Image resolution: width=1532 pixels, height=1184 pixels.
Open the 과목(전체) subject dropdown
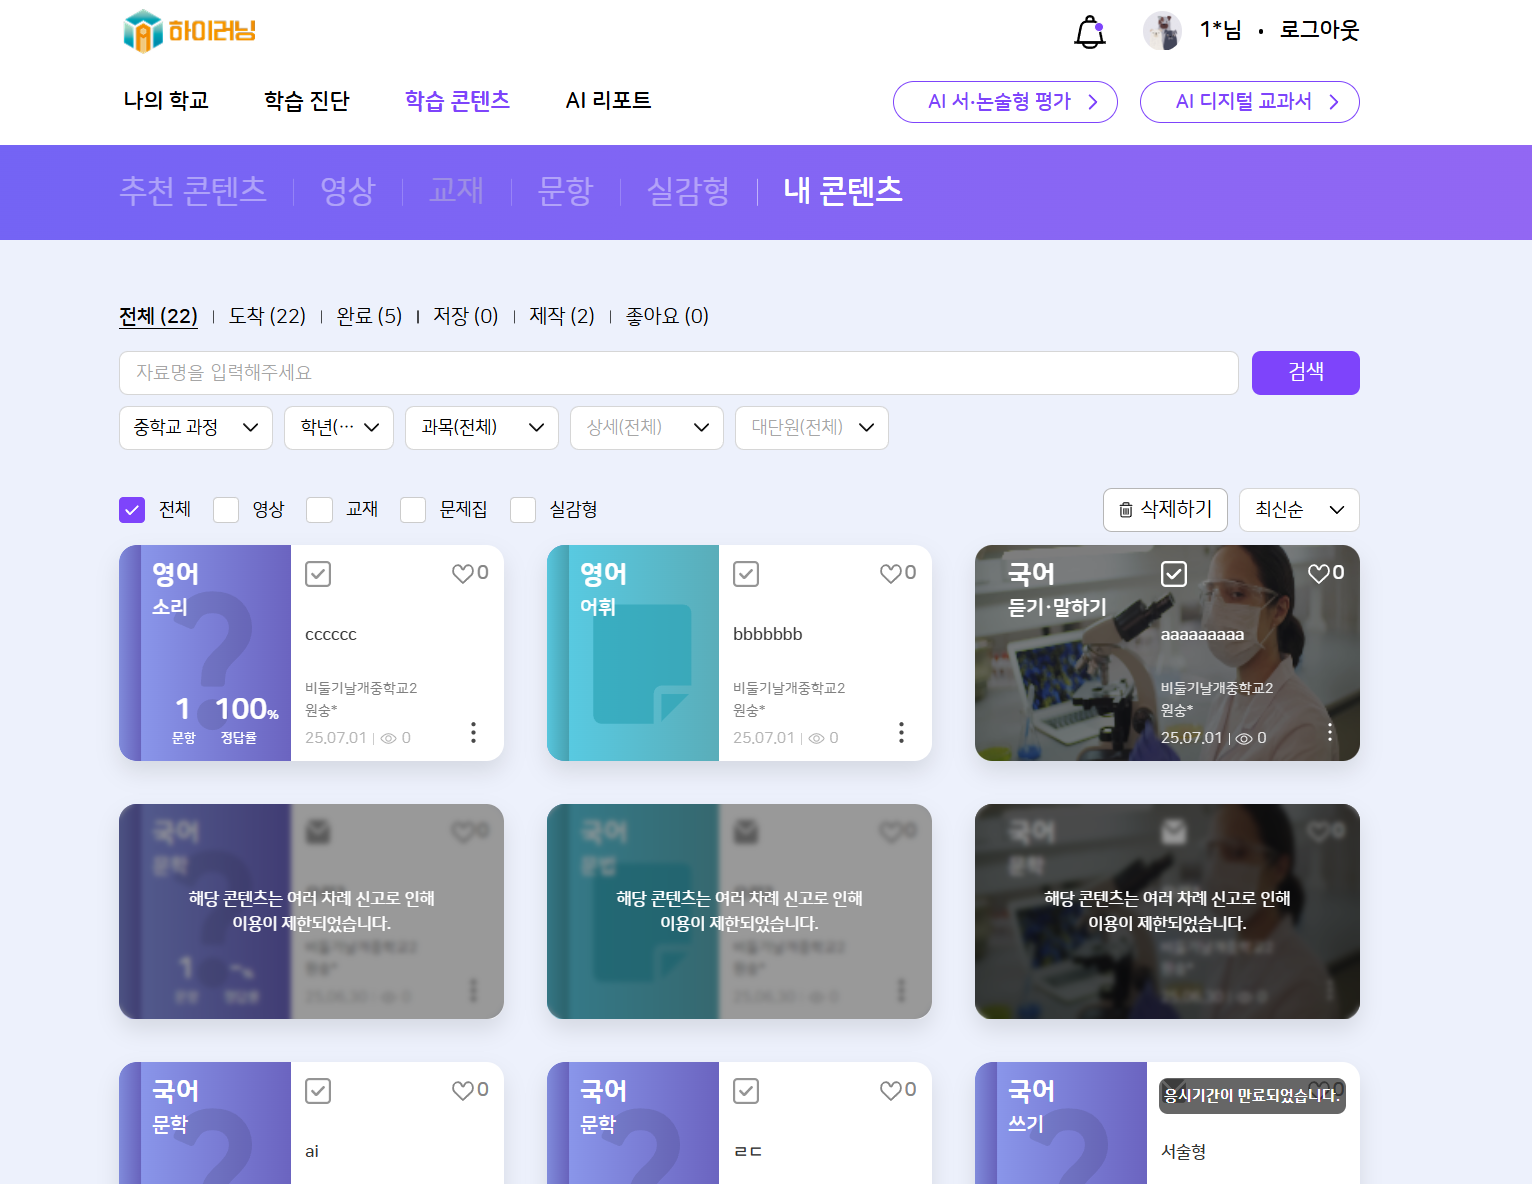481,428
